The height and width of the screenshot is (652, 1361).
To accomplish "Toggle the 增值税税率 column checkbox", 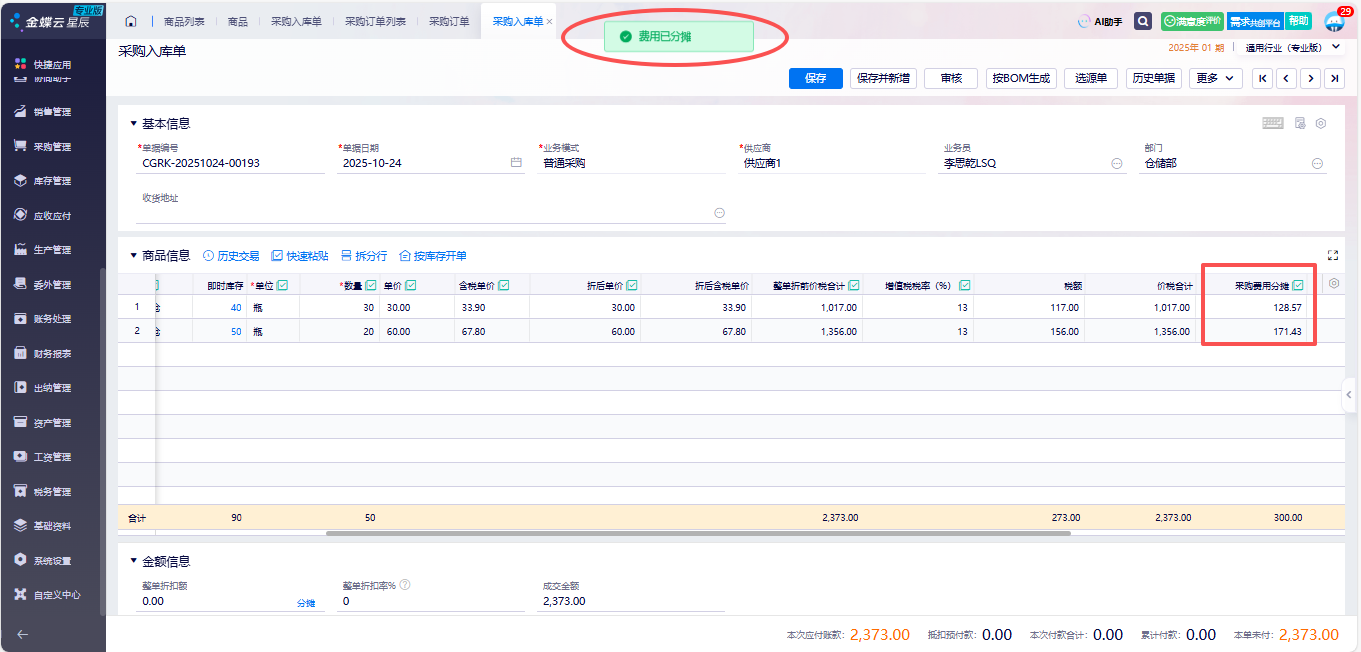I will coord(965,285).
